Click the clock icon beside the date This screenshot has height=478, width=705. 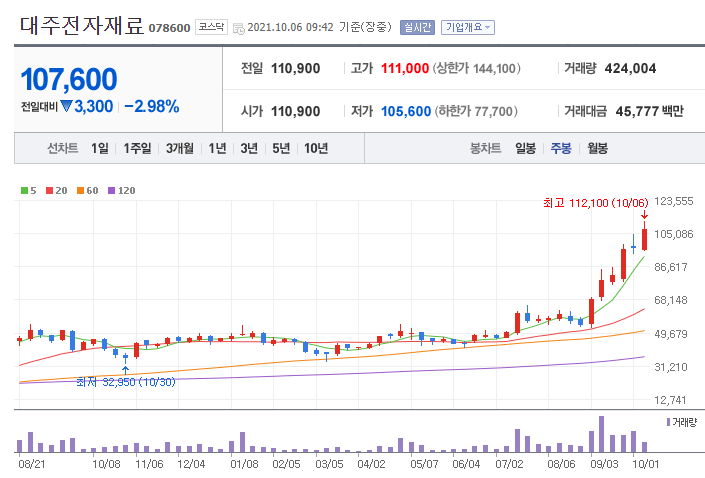pyautogui.click(x=239, y=28)
